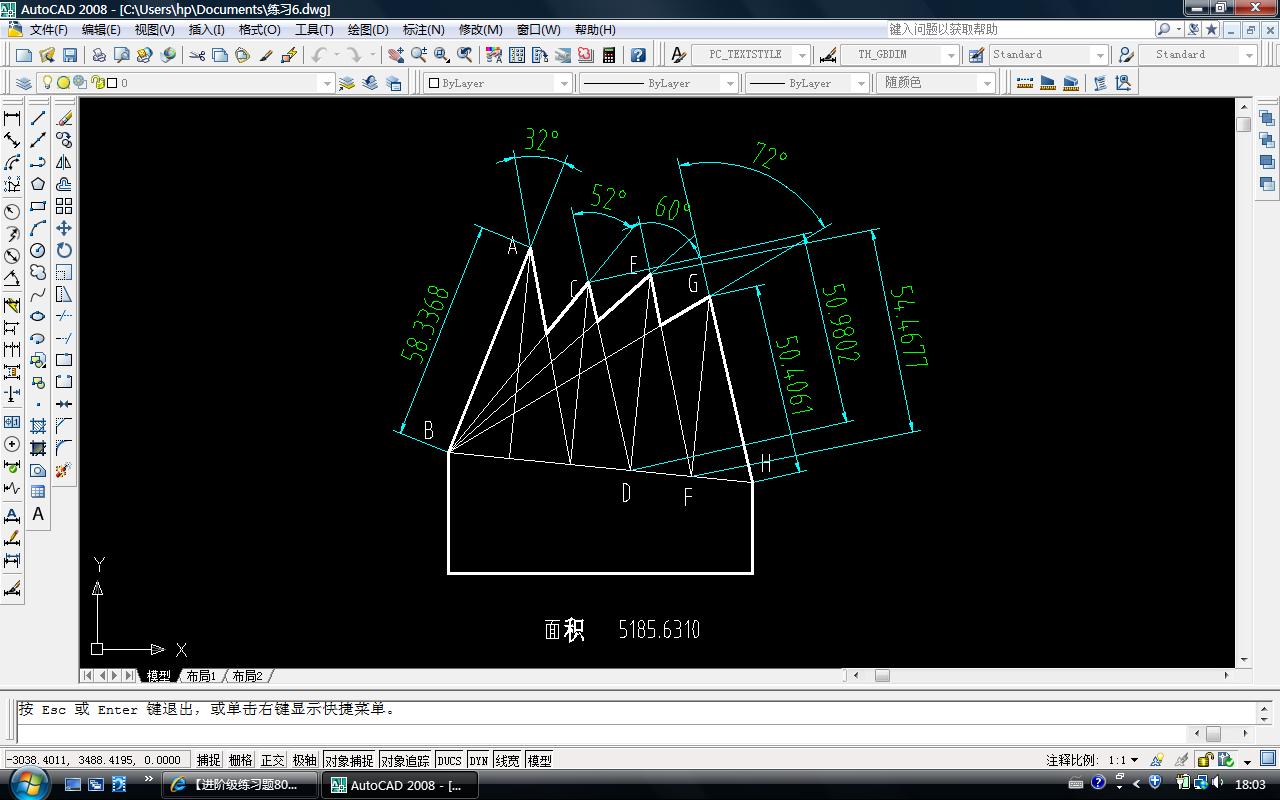Toggle DUCS dynamic UCS

(450, 760)
